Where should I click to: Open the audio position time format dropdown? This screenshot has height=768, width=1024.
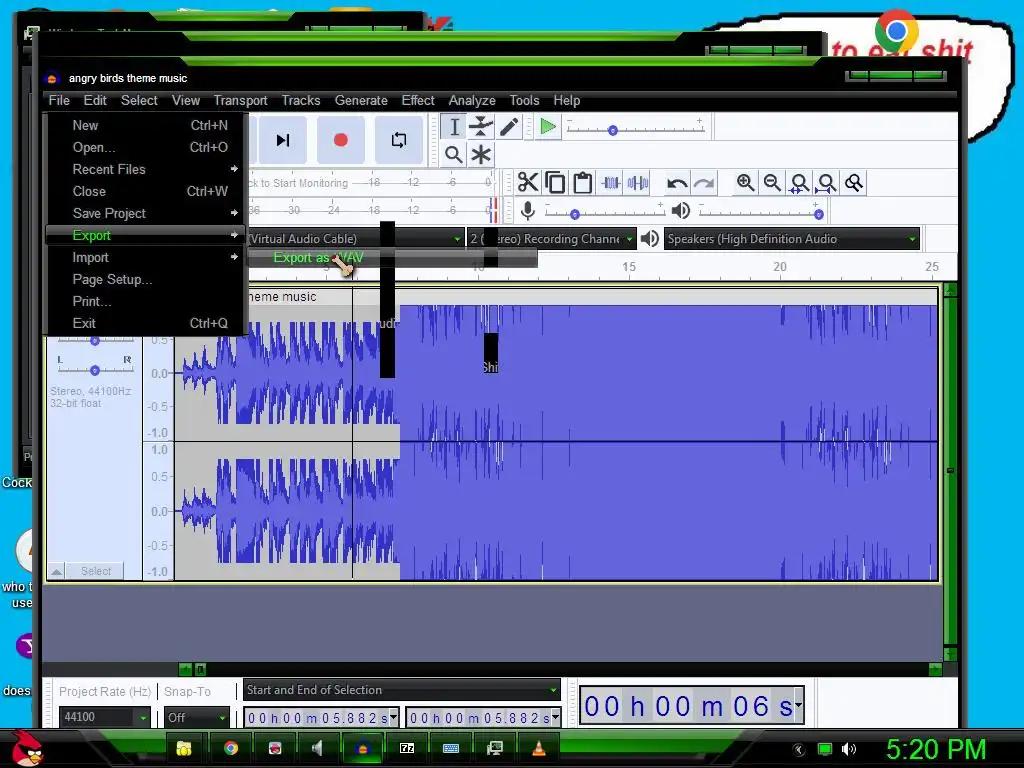(x=798, y=705)
